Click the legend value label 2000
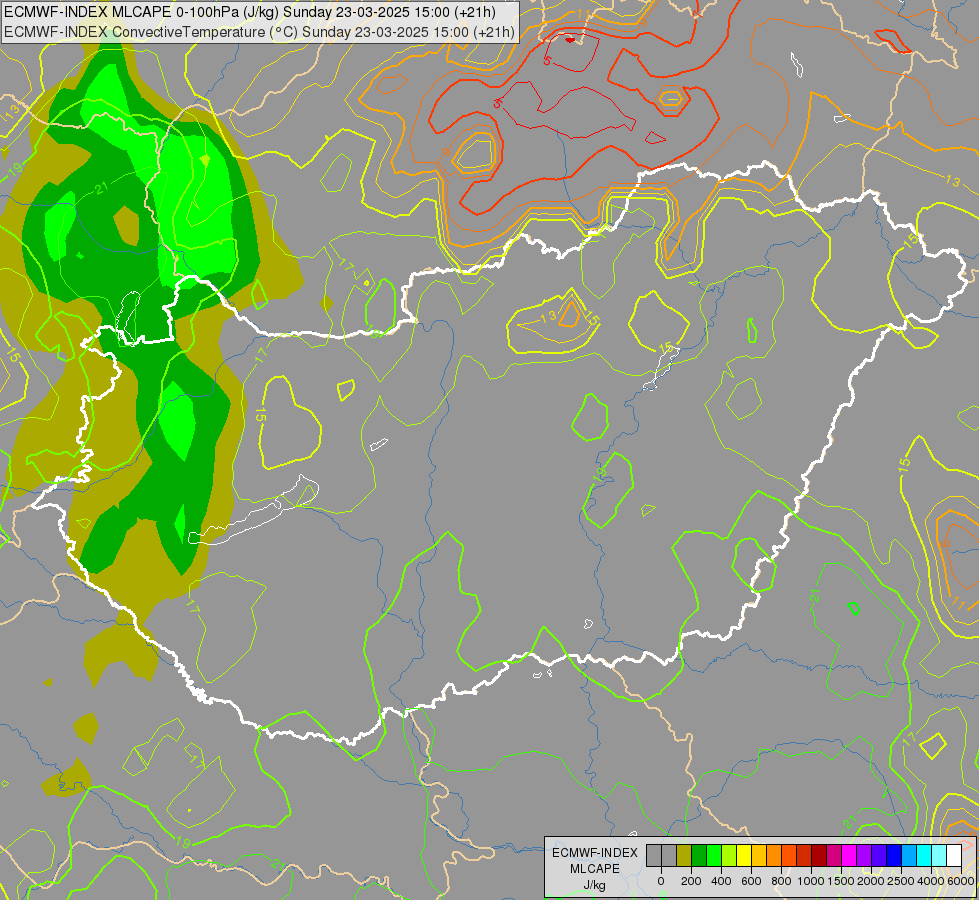979x900 pixels. pyautogui.click(x=871, y=881)
